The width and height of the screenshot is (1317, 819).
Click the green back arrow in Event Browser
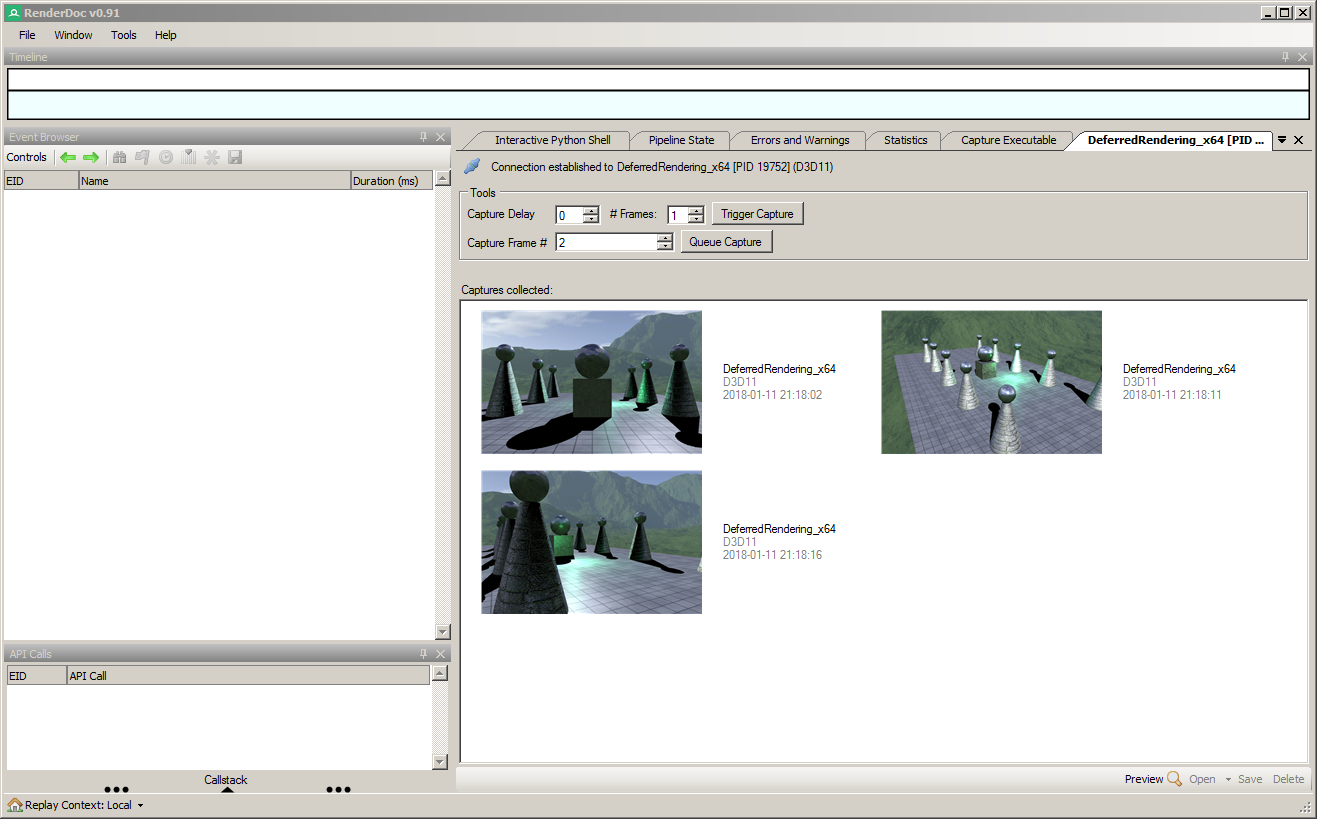(68, 157)
